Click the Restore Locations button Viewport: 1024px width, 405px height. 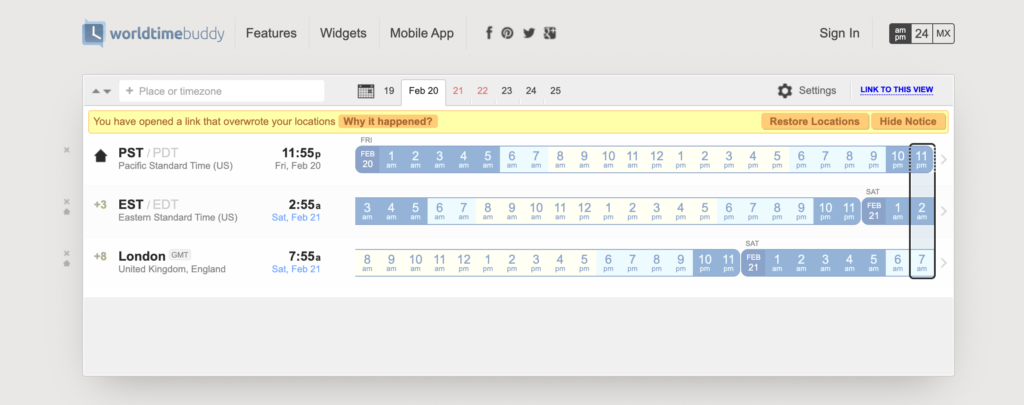[814, 122]
